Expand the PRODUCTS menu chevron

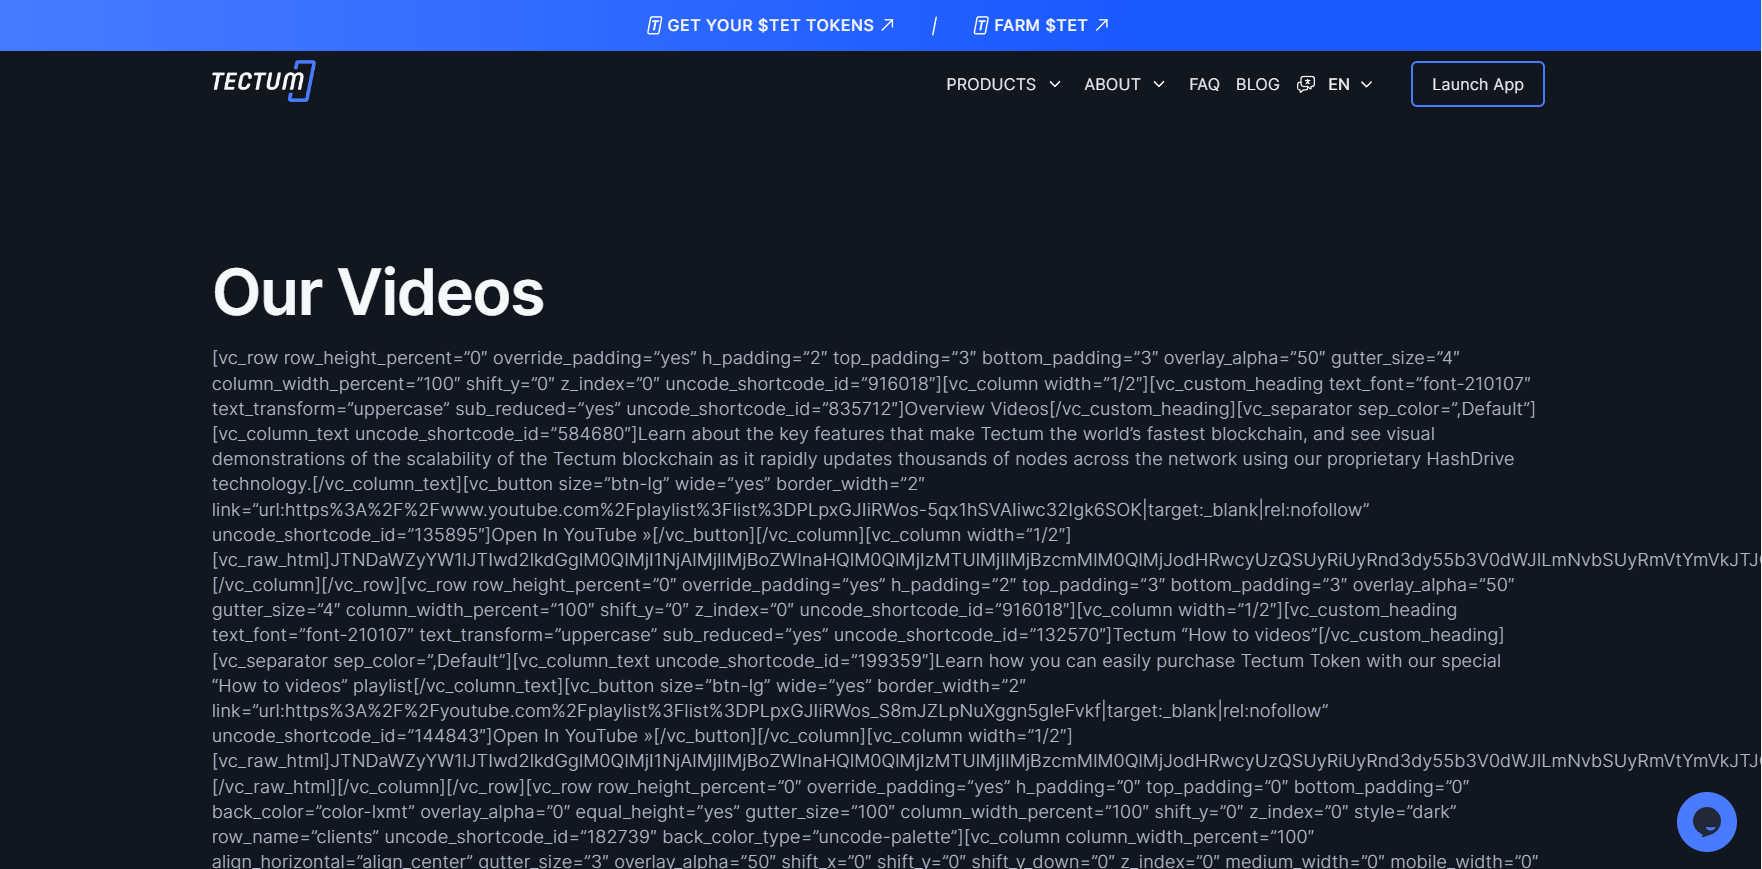pos(1055,85)
